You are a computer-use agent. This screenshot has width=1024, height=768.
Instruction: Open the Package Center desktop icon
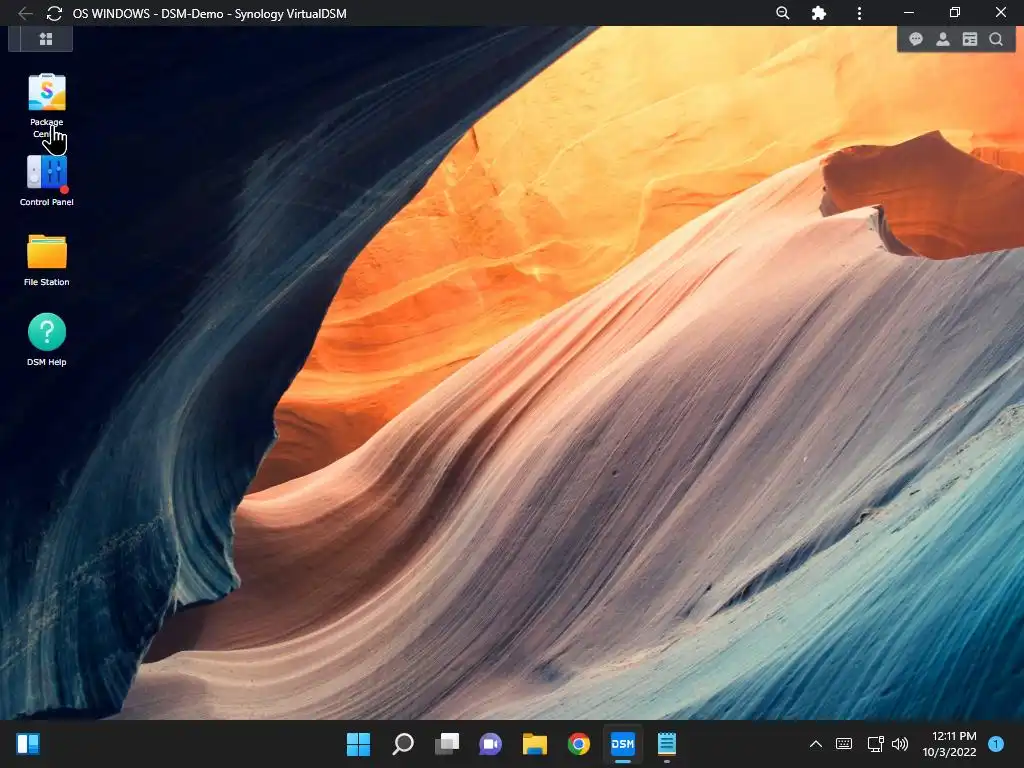click(46, 93)
